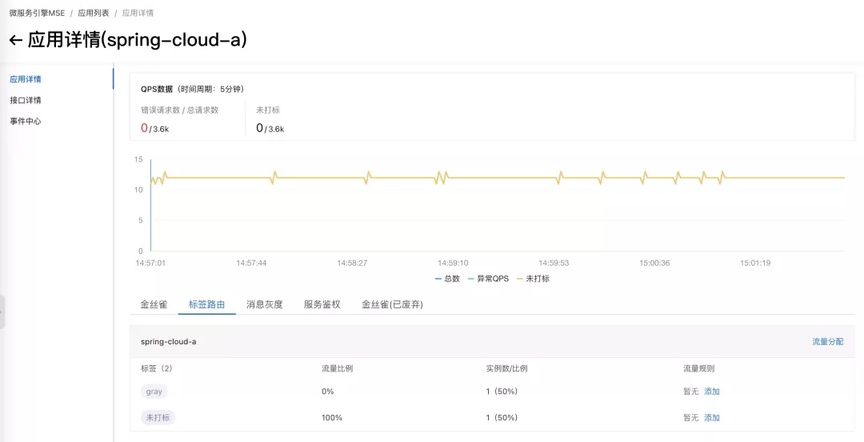Click the 14:57:01 time axis label
The width and height of the screenshot is (864, 442).
point(150,263)
